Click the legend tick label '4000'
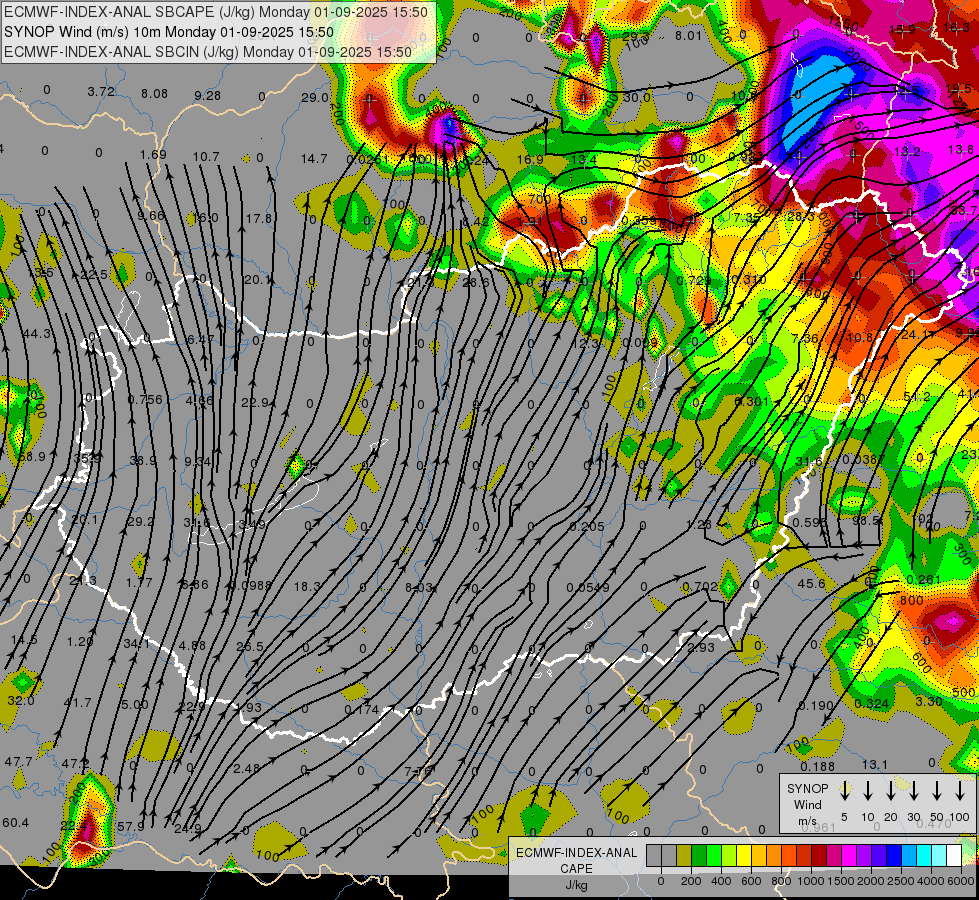The width and height of the screenshot is (979, 900). click(x=931, y=881)
